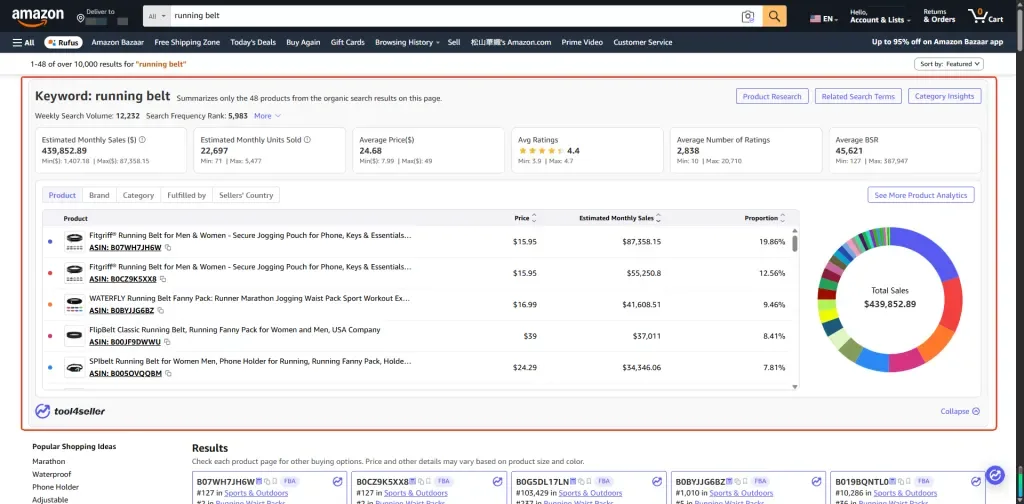This screenshot has width=1024, height=504.
Task: Open Account & Lists menu
Action: [880, 16]
